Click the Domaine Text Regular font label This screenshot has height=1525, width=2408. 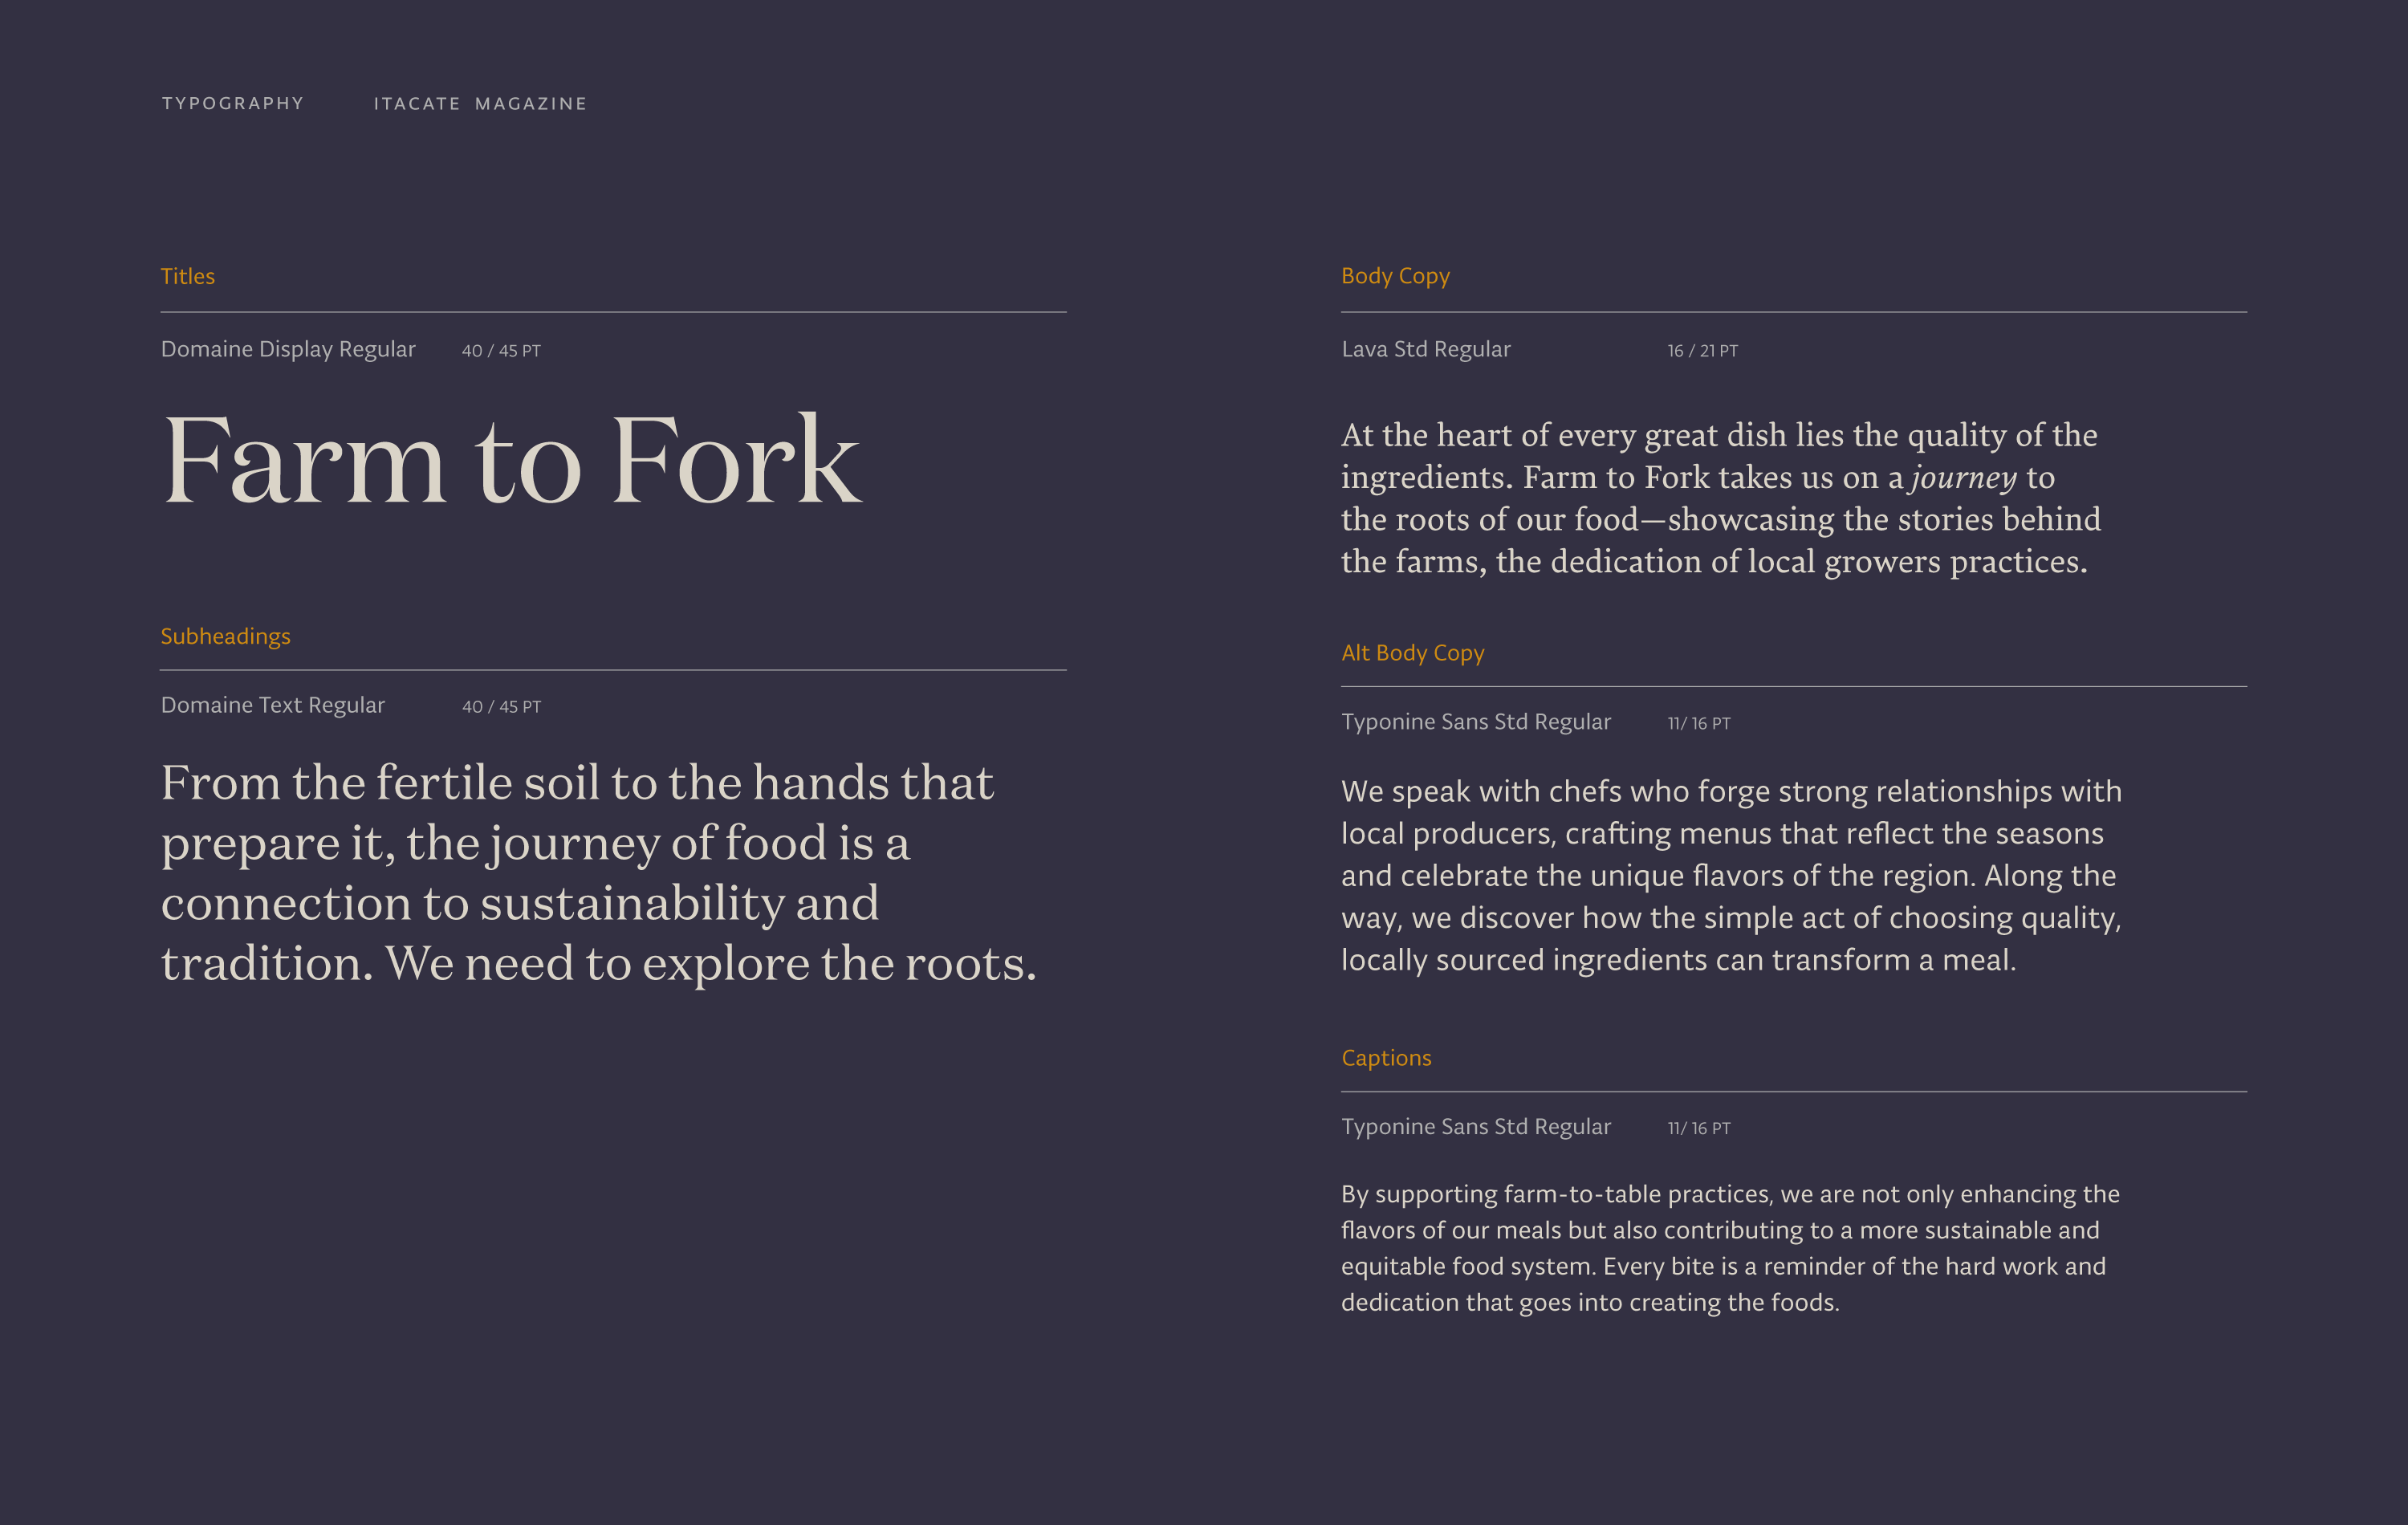(x=273, y=705)
